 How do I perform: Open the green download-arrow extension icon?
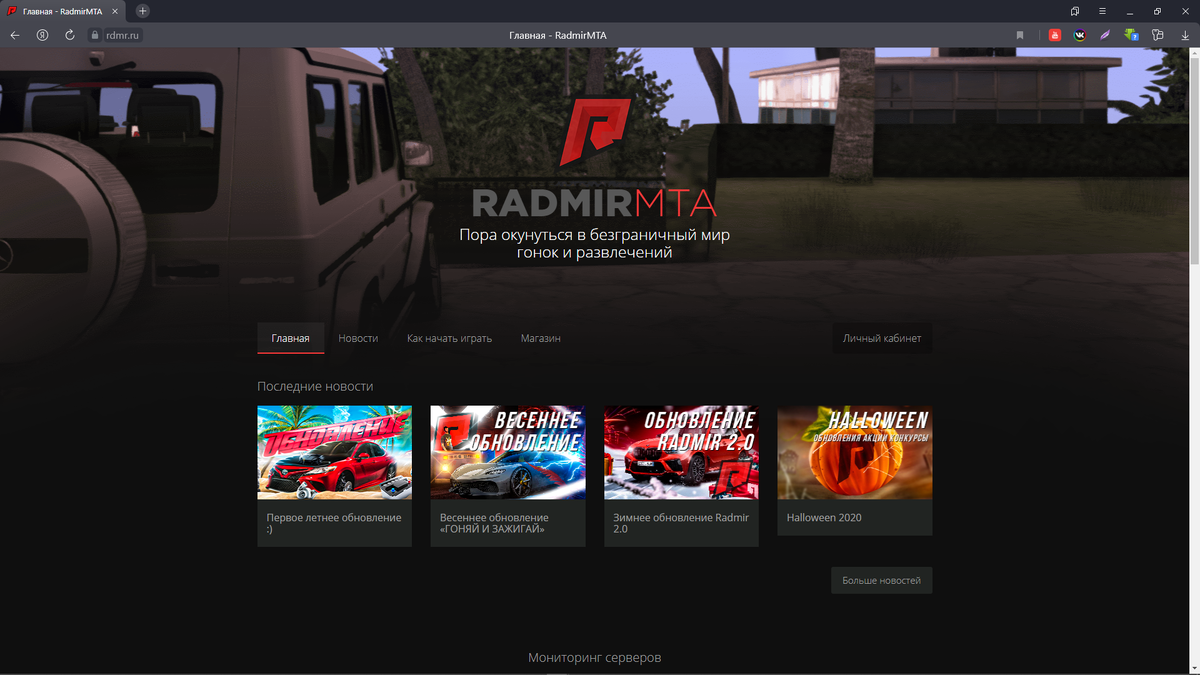1131,35
